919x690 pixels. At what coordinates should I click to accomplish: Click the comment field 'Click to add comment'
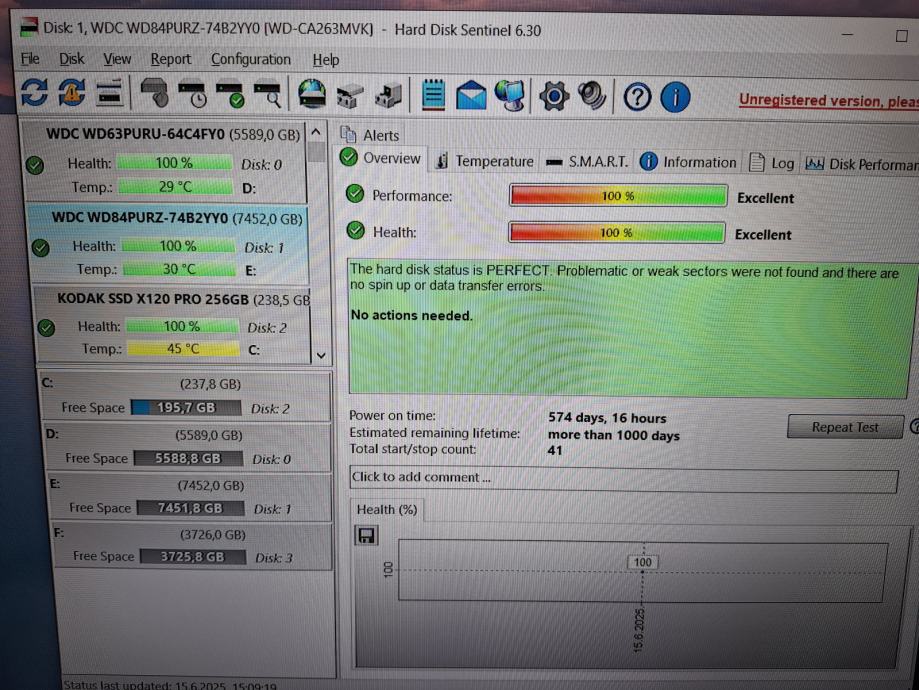tap(623, 479)
